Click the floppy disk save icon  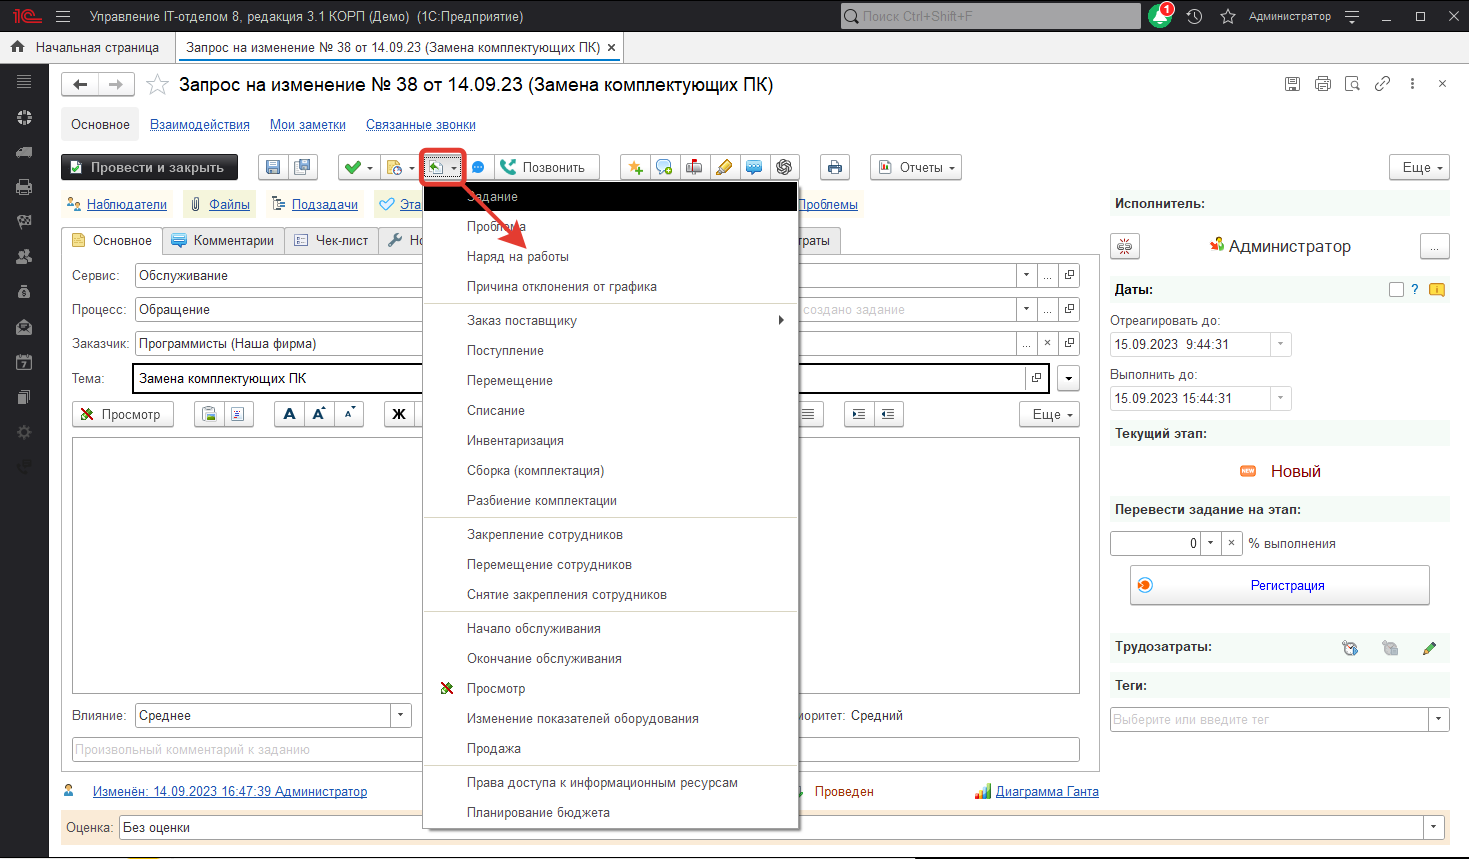[273, 168]
